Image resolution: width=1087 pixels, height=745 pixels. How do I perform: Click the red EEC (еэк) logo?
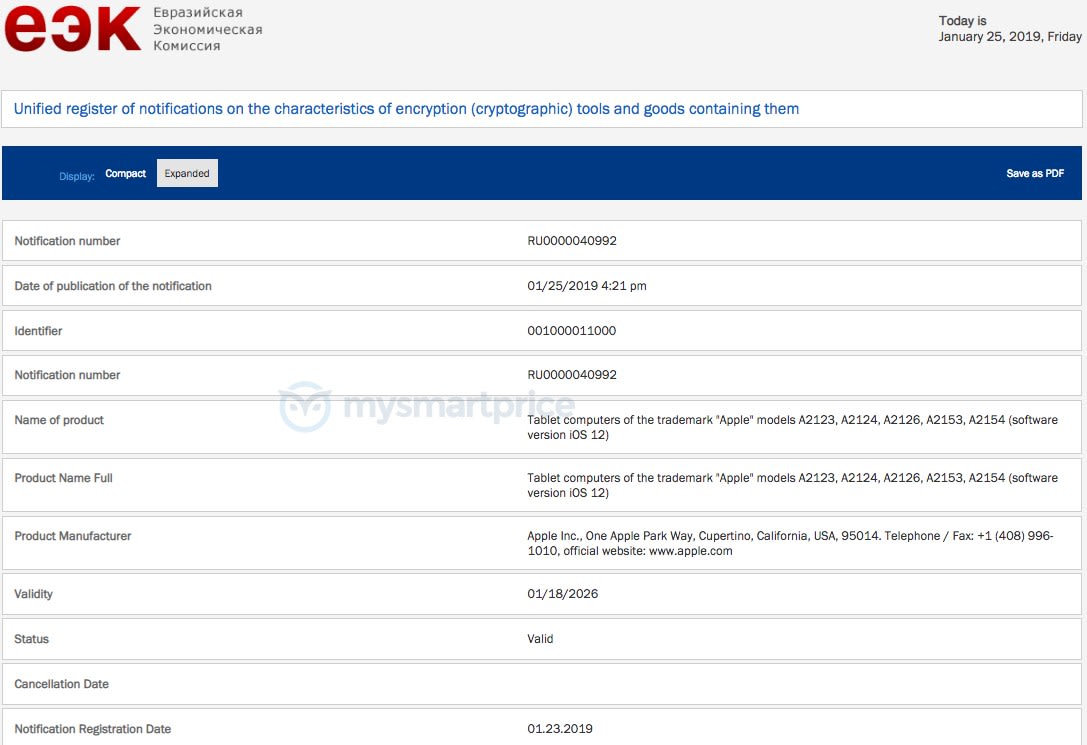66,29
